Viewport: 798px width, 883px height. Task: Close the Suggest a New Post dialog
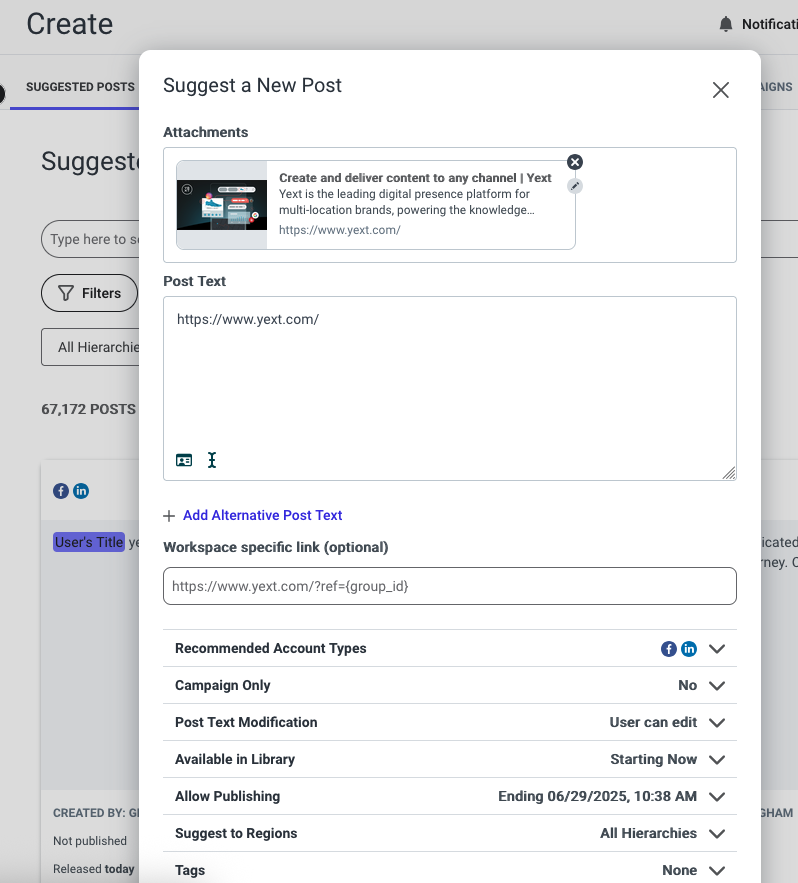coord(720,90)
